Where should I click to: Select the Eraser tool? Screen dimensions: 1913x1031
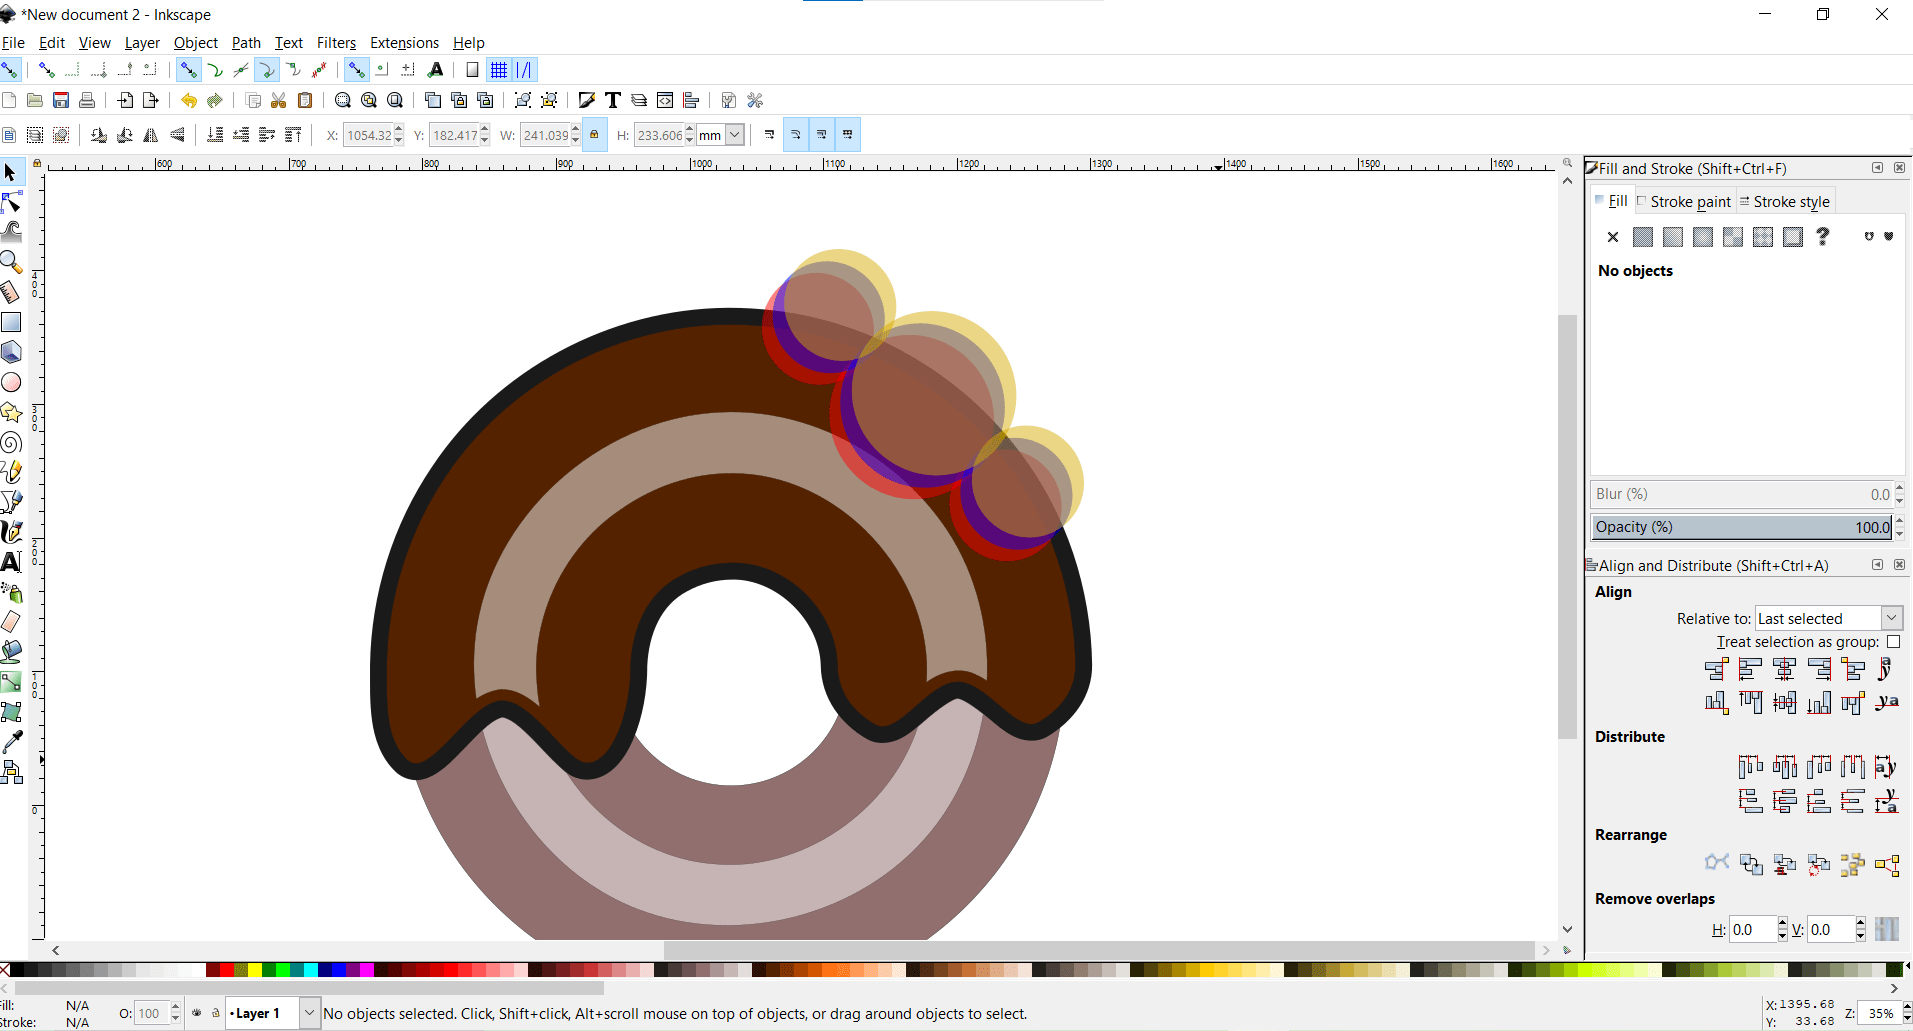coord(11,622)
